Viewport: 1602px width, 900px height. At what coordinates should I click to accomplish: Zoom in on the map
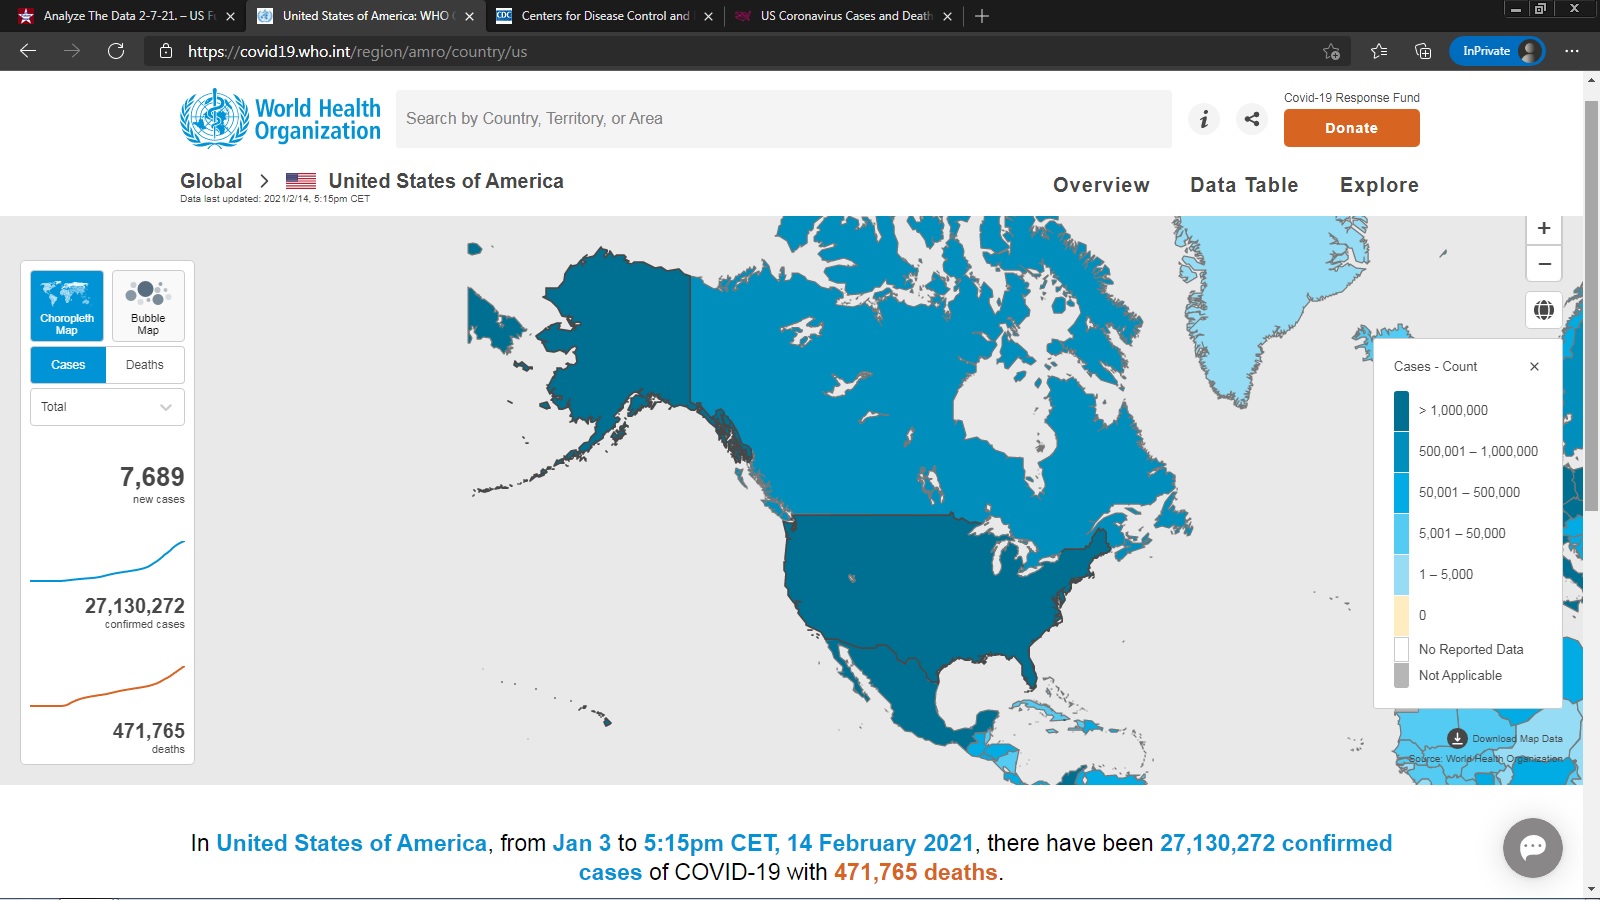[x=1543, y=228]
